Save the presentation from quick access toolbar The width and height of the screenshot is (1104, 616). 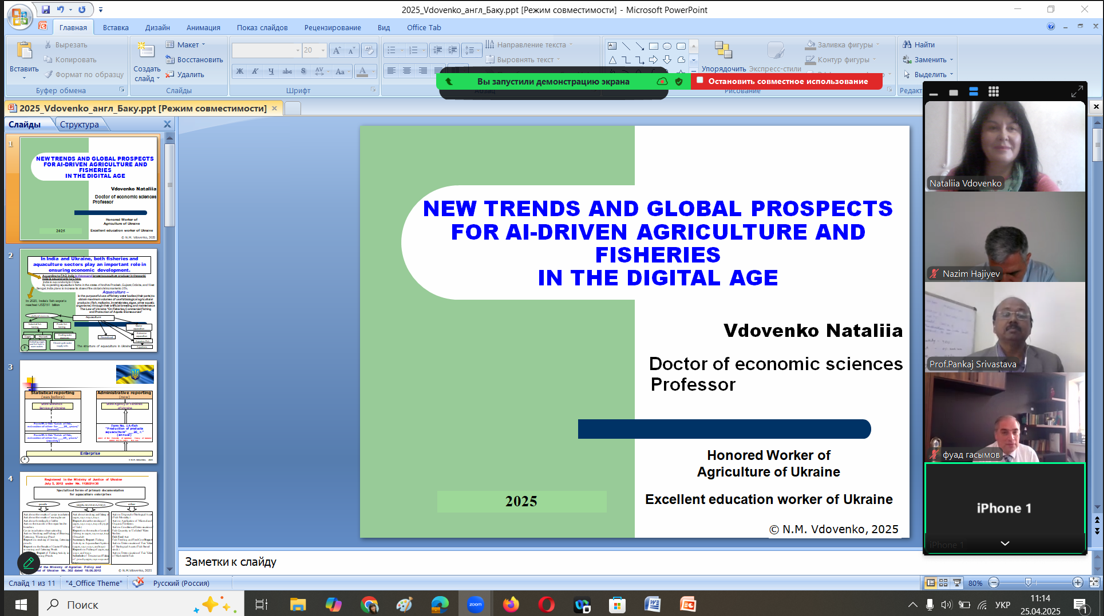pyautogui.click(x=45, y=10)
